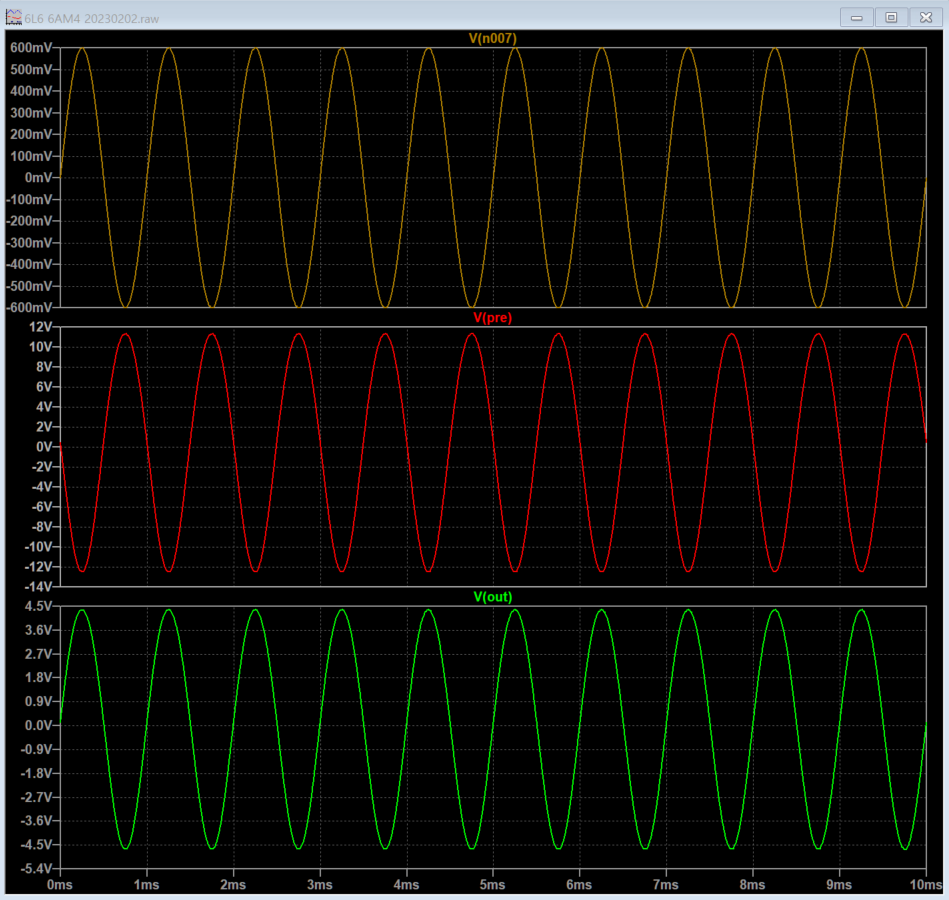Click the -300mV axis label

pyautogui.click(x=28, y=243)
